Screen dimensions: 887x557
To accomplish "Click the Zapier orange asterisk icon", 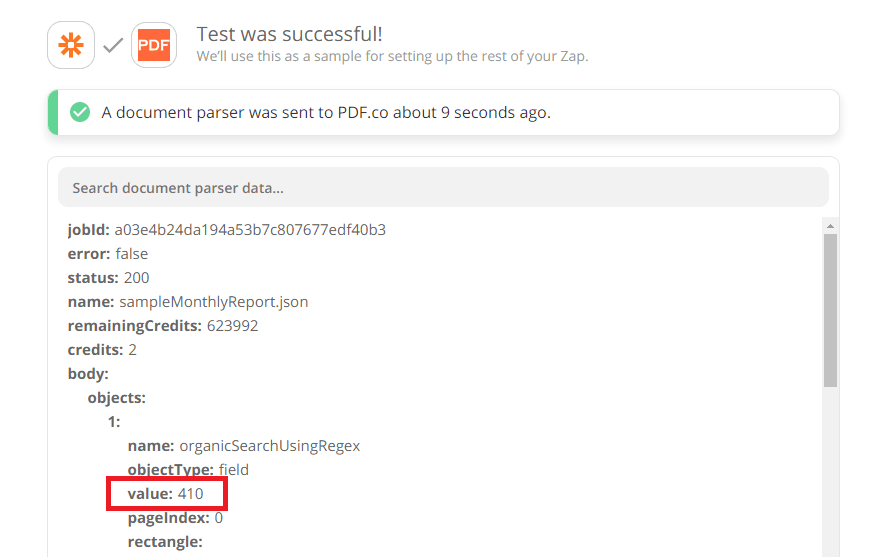I will [71, 46].
